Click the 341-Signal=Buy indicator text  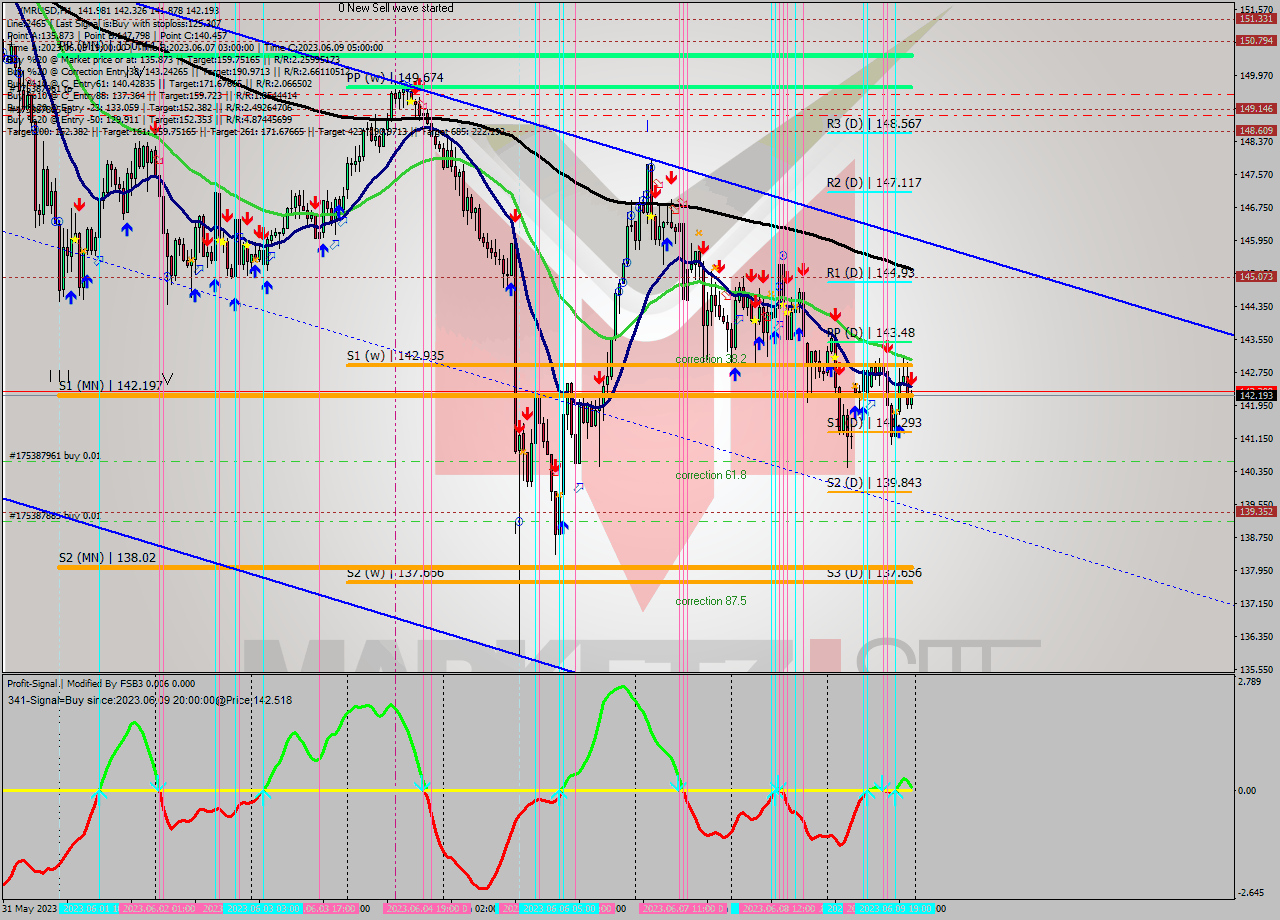150,700
